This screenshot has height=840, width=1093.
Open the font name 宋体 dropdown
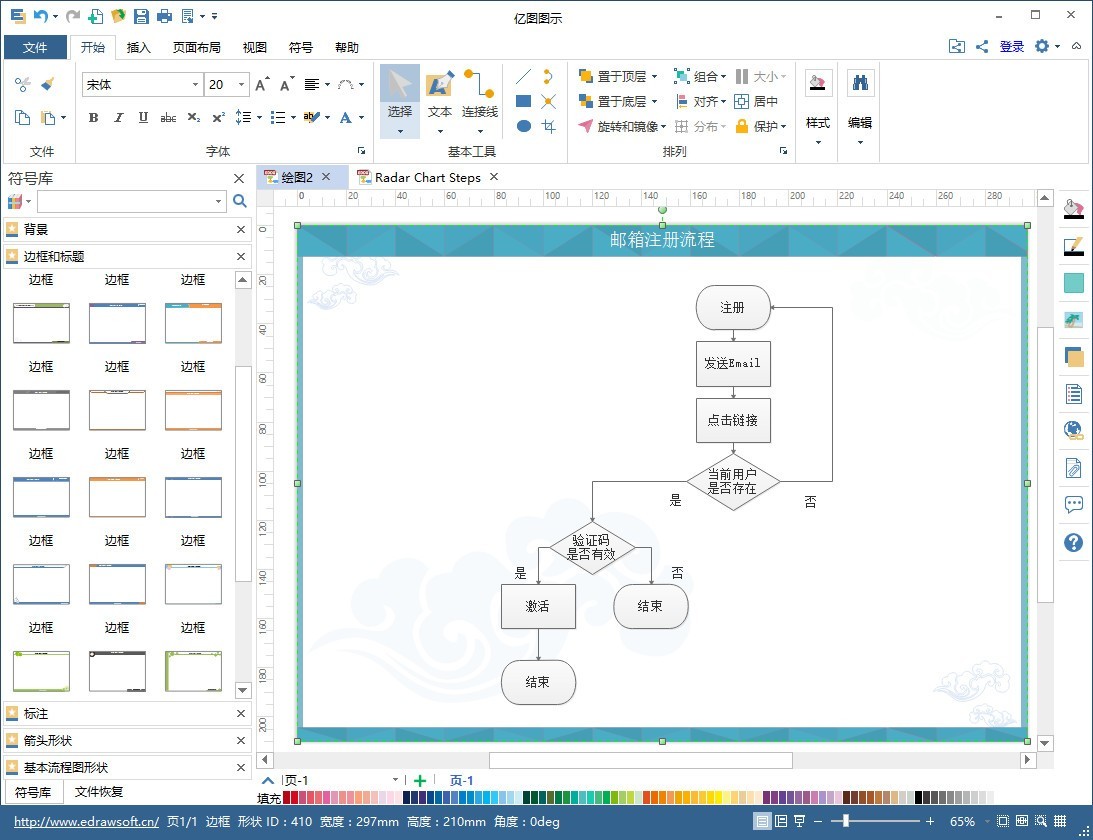pyautogui.click(x=195, y=84)
